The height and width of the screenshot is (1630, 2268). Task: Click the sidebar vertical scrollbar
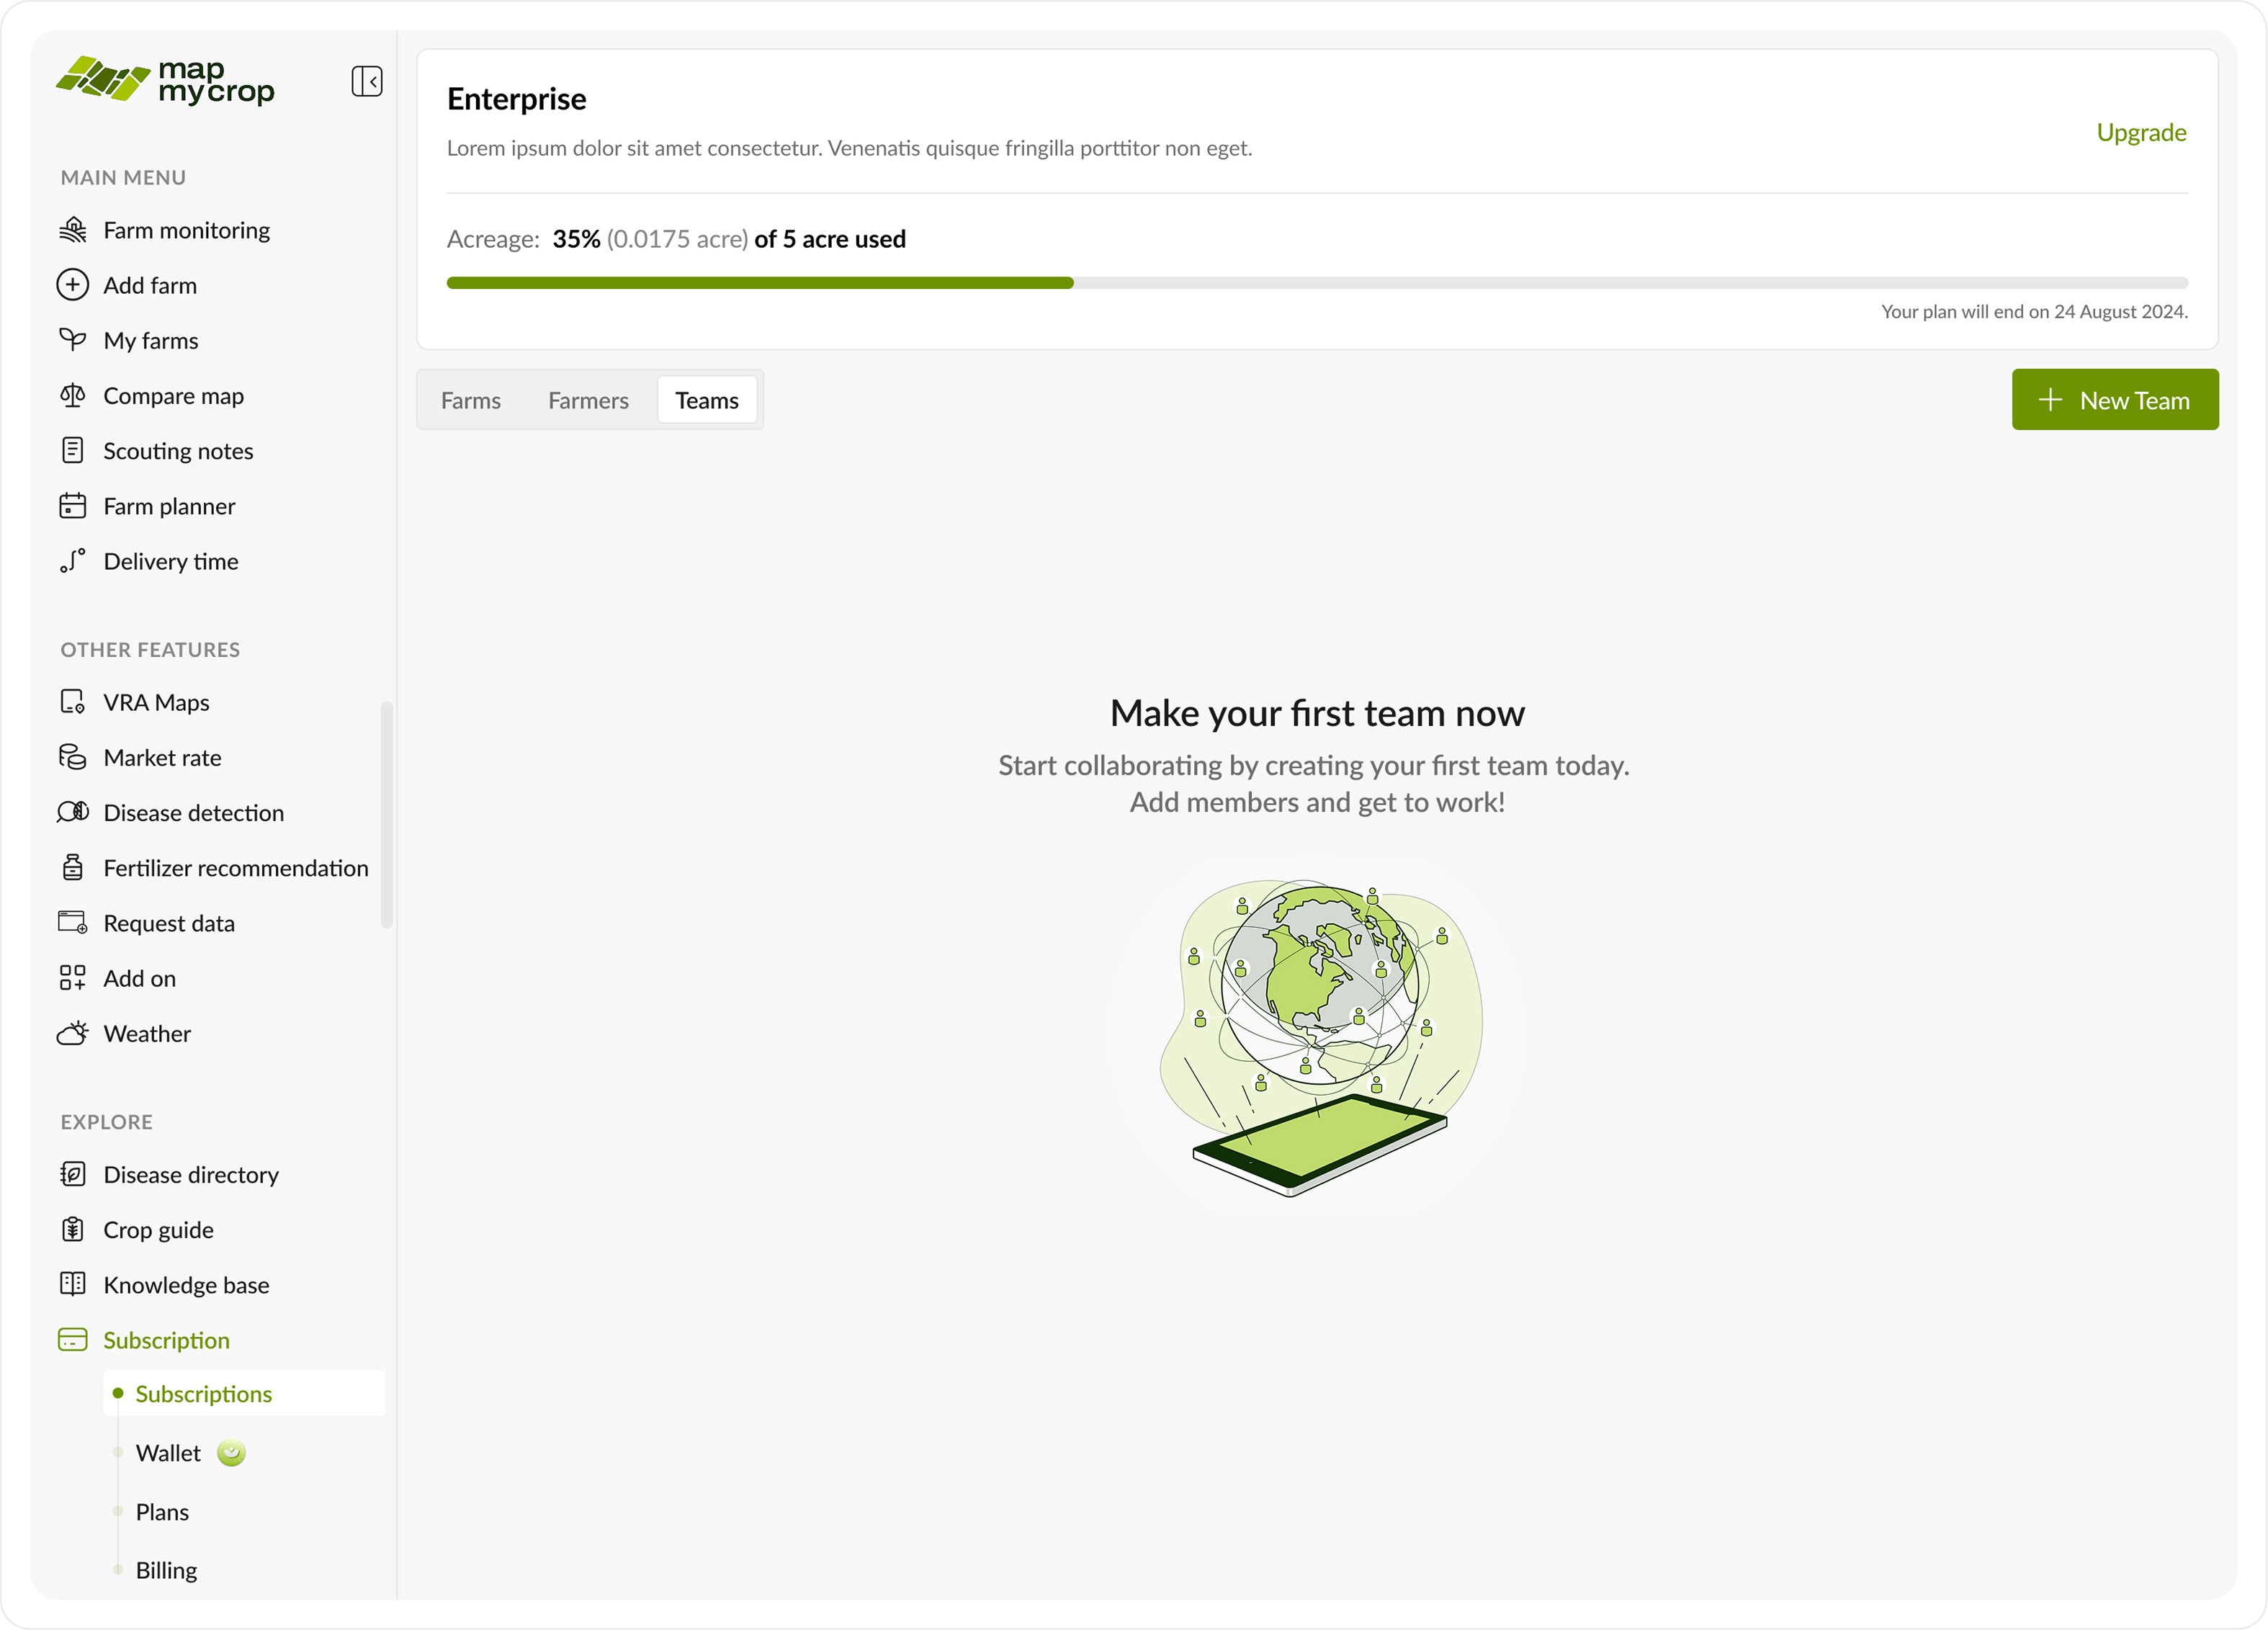[386, 815]
